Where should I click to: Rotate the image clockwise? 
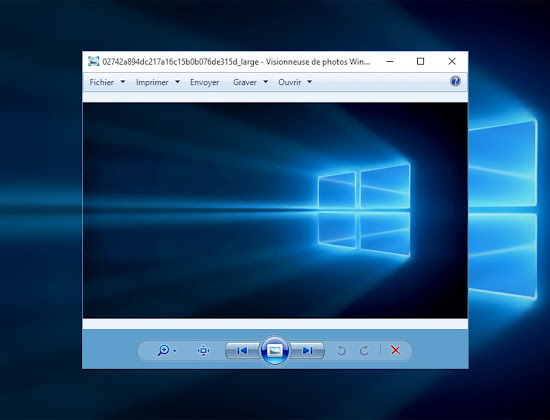click(364, 351)
